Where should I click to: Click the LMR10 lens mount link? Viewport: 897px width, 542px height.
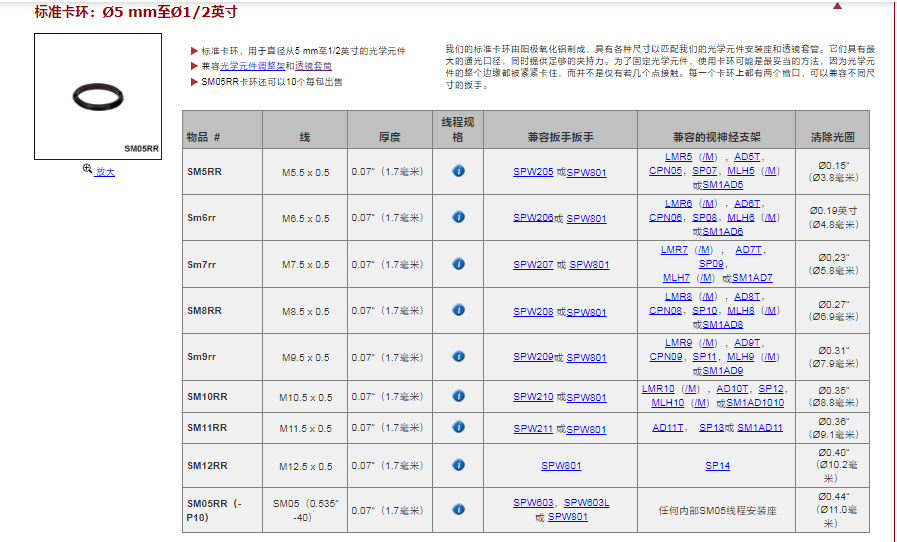[658, 389]
